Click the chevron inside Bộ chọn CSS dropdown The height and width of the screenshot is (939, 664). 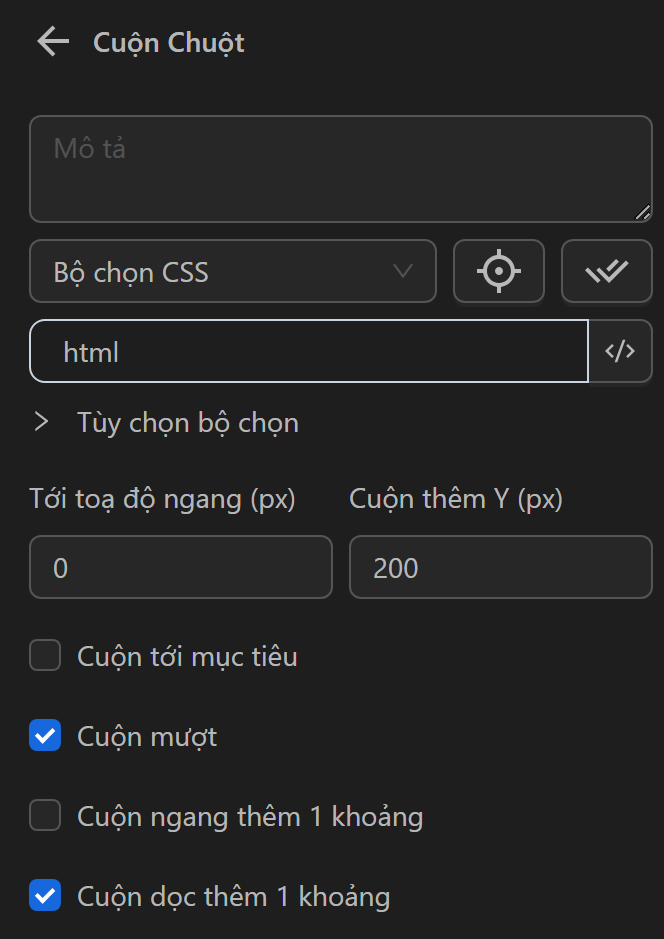tap(403, 271)
